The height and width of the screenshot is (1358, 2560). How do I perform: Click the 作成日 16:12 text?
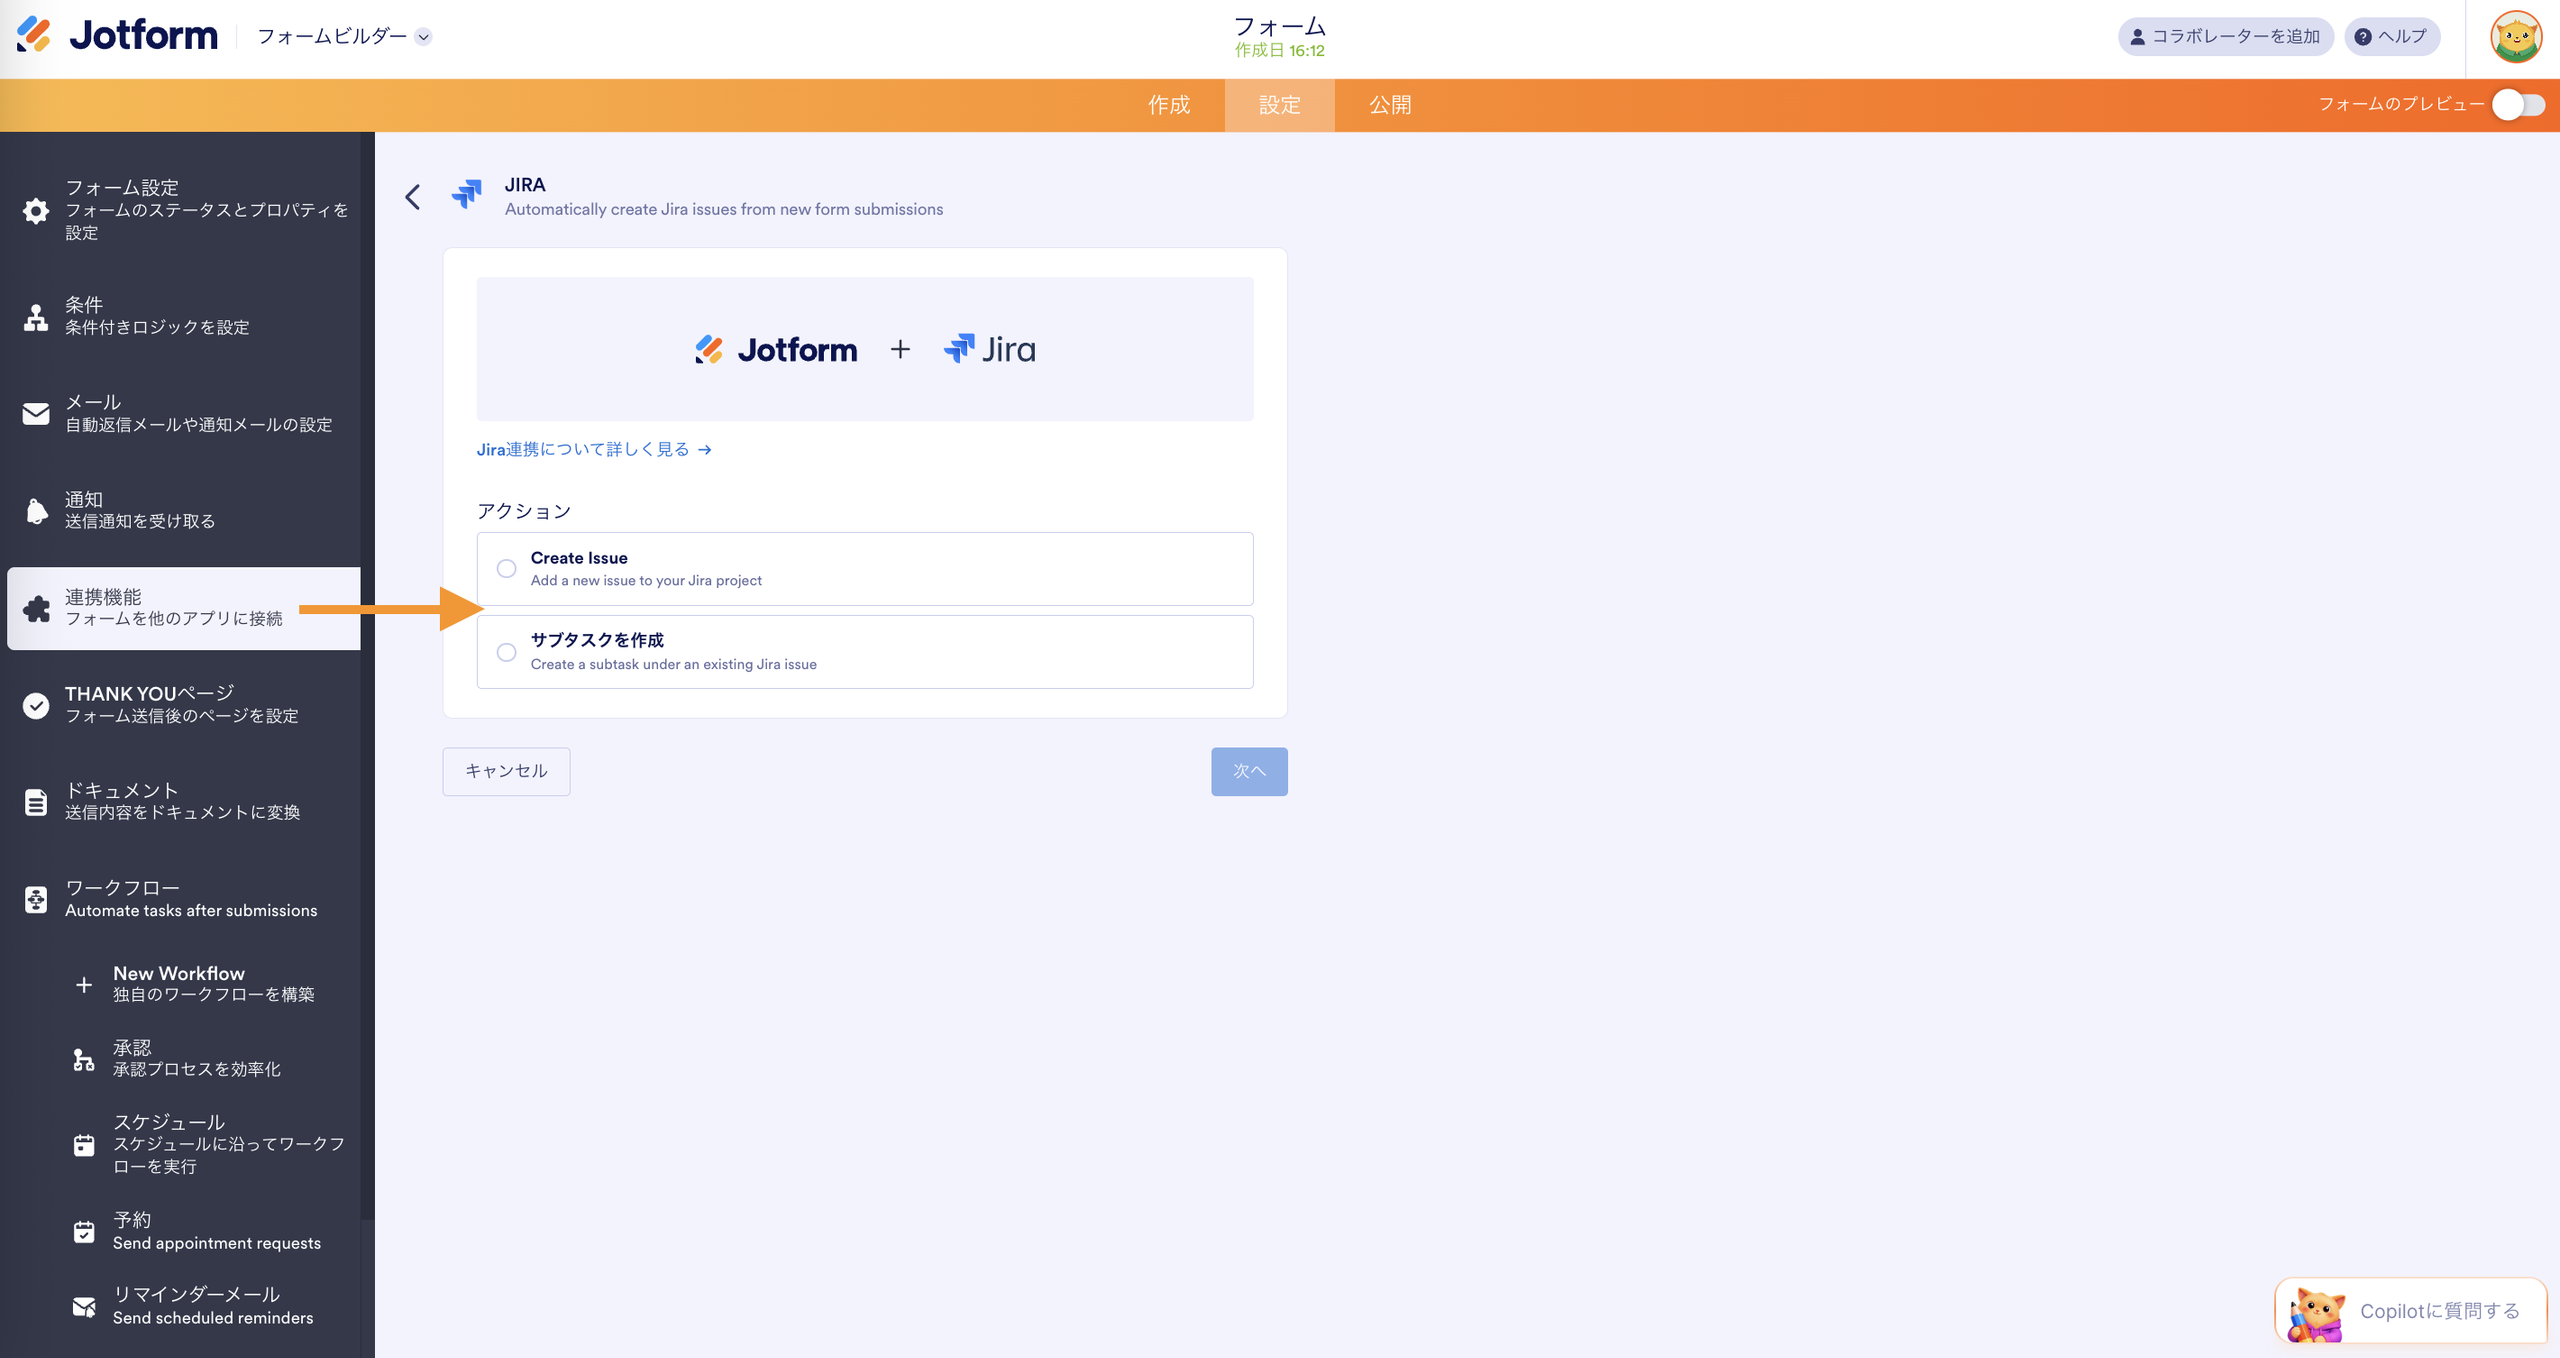point(1280,51)
